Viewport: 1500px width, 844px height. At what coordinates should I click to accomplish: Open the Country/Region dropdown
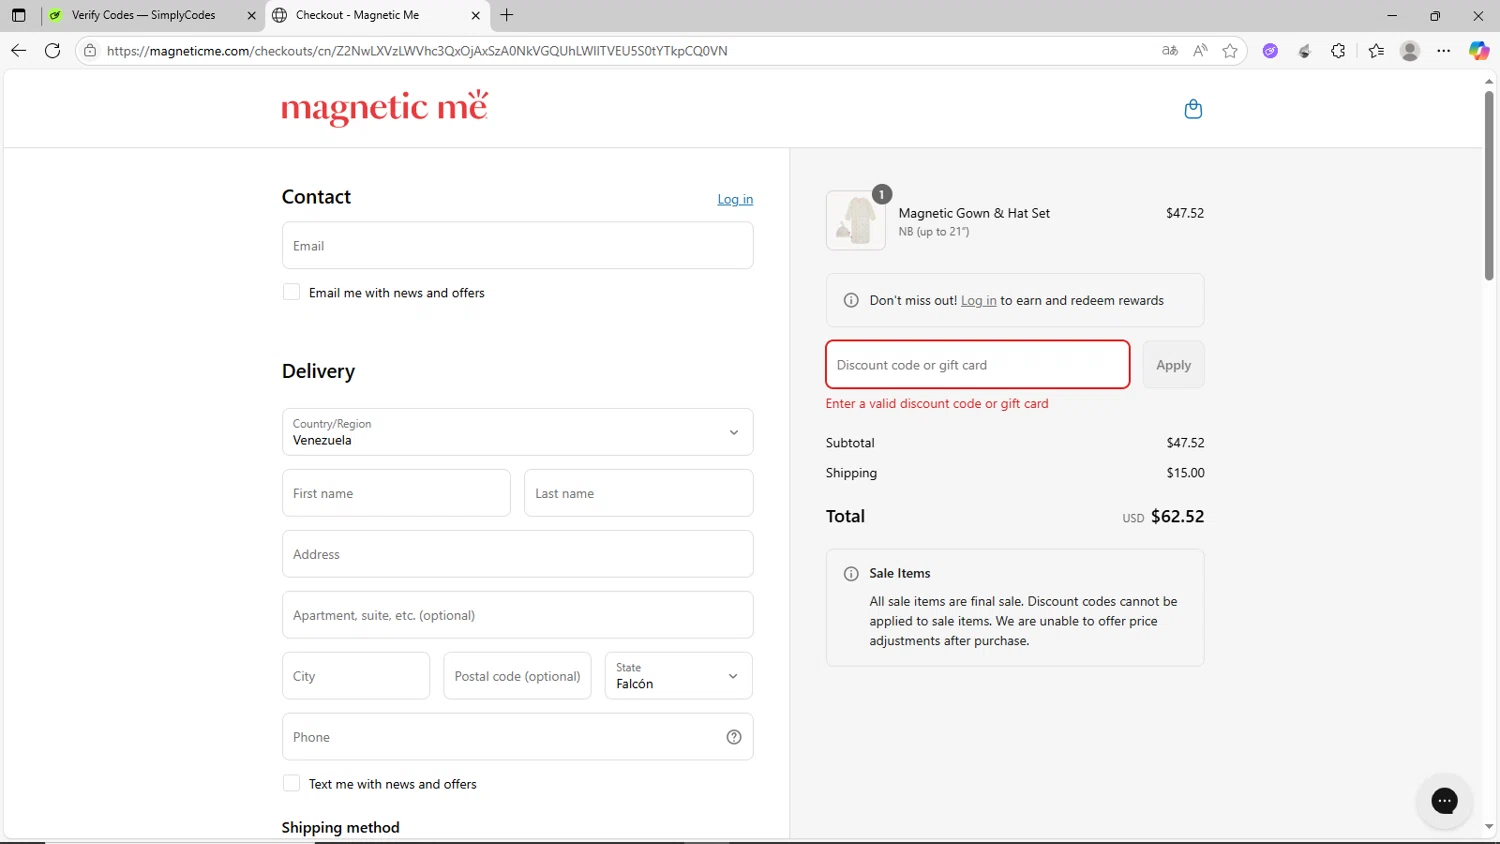[517, 432]
